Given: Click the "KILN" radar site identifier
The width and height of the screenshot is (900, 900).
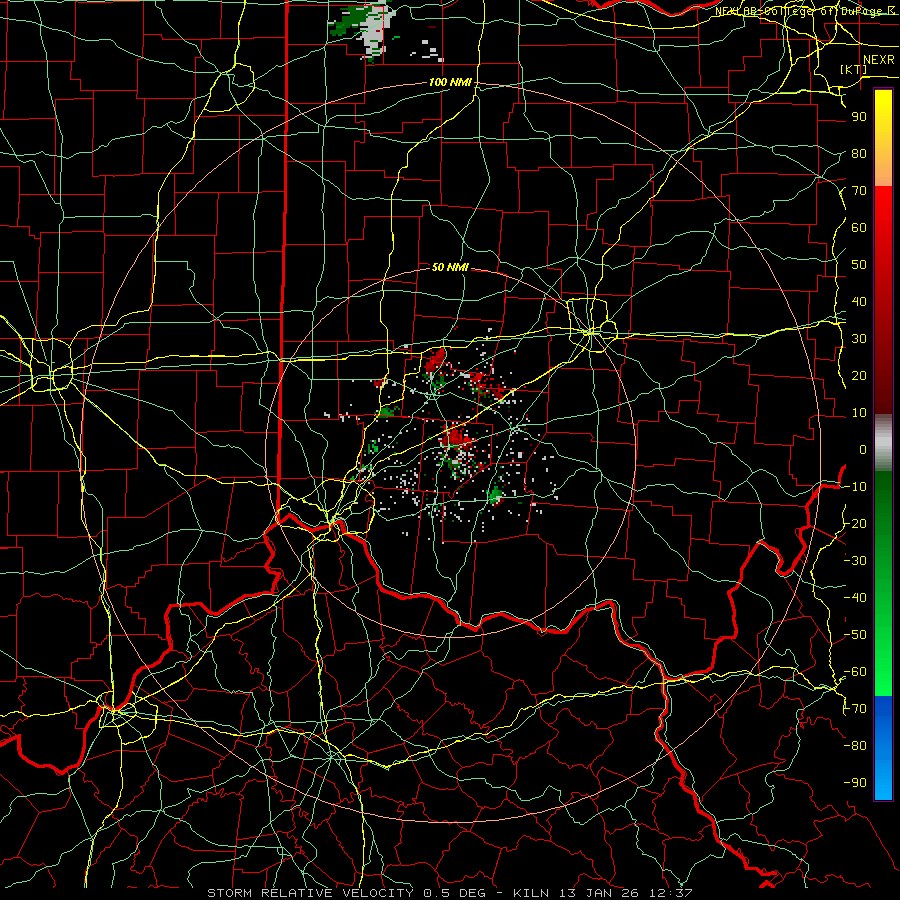Looking at the screenshot, I should pos(530,893).
